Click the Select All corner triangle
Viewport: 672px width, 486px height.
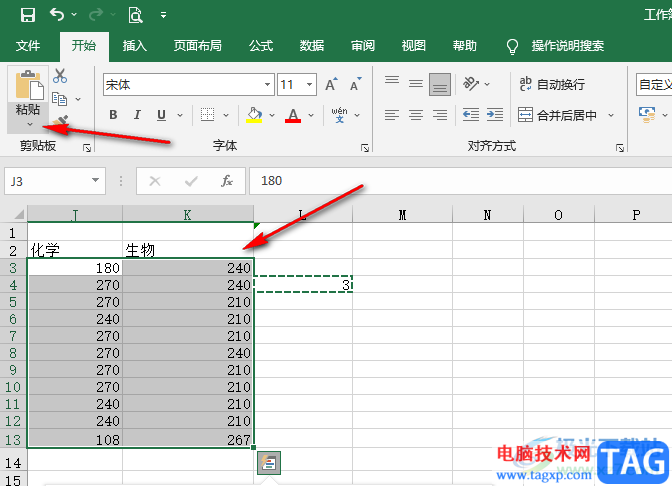18,214
